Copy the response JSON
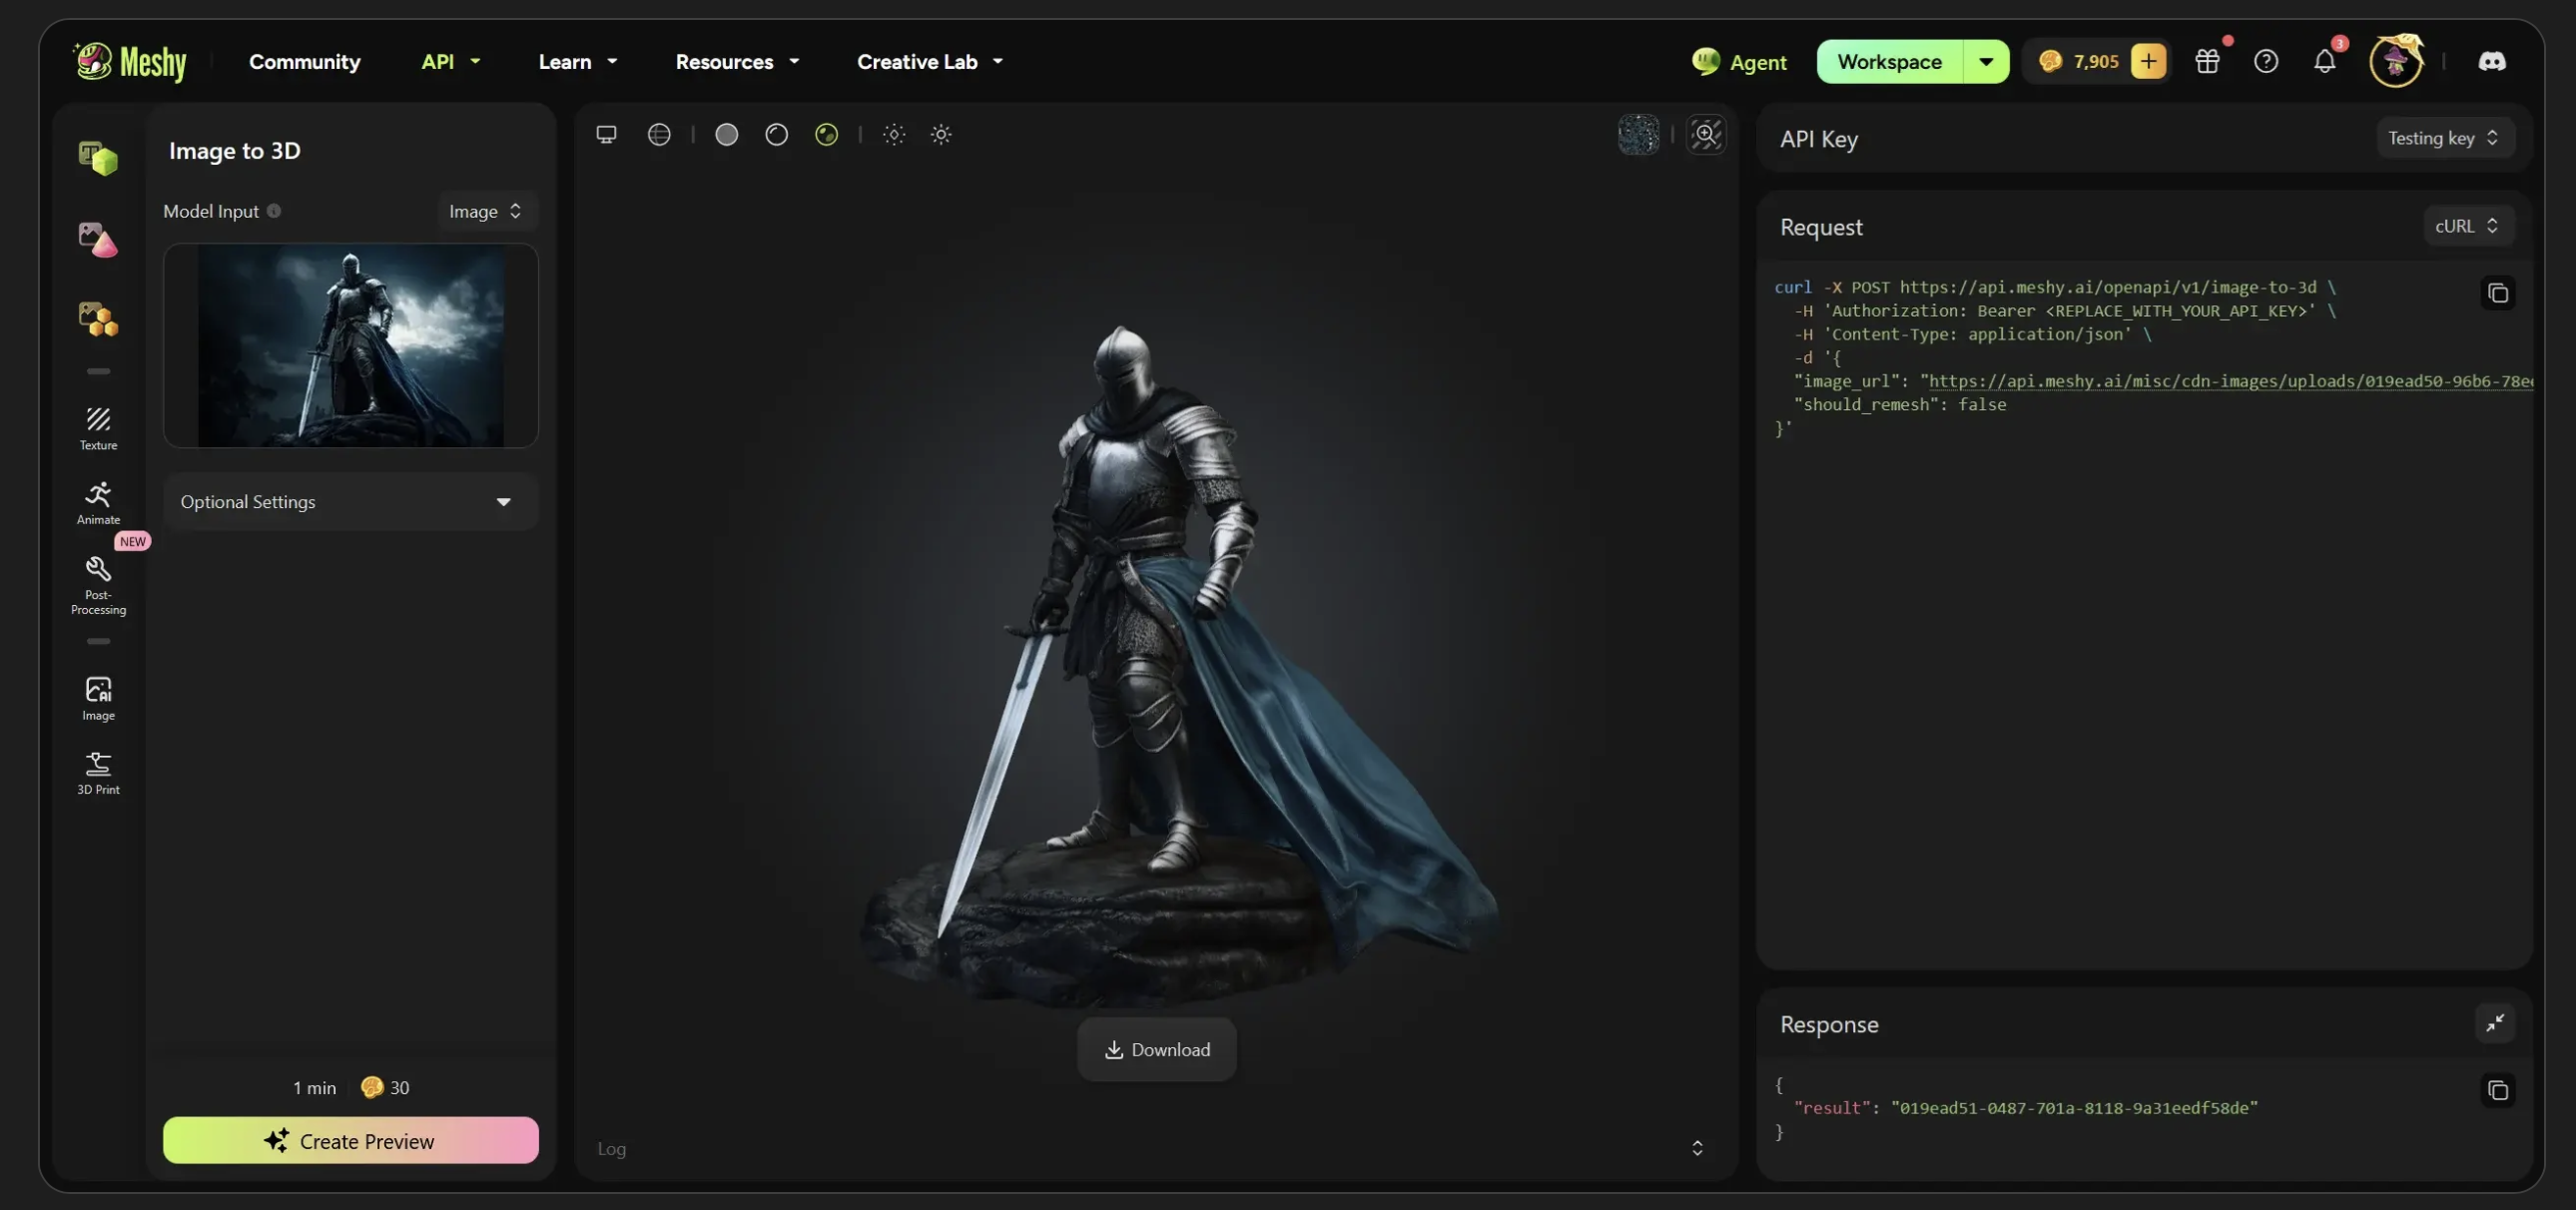 pos(2498,1090)
